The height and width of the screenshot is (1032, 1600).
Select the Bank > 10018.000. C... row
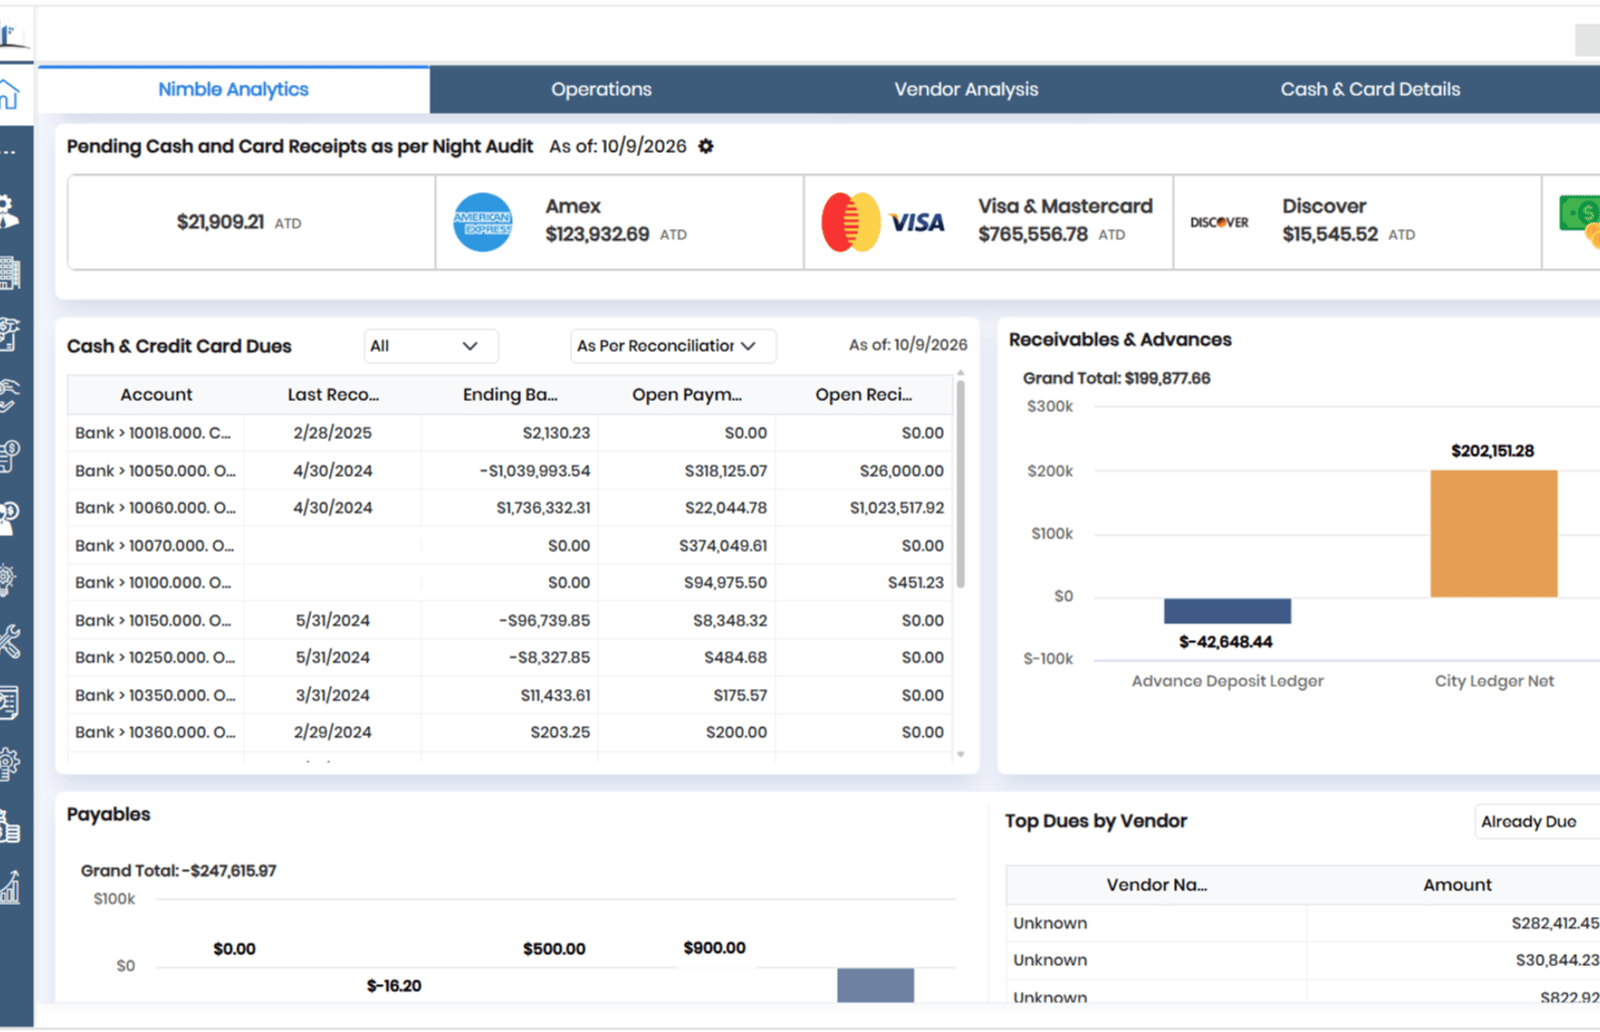click(510, 433)
